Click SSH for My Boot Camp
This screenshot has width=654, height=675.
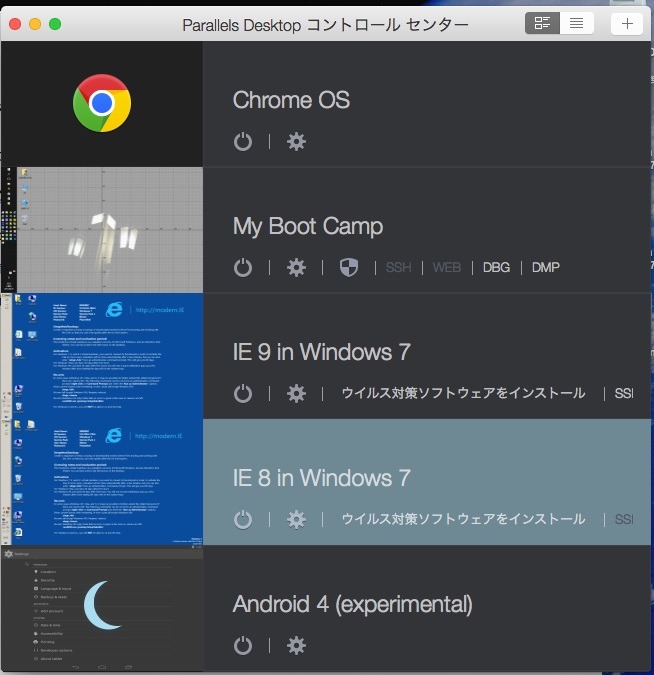tap(398, 267)
